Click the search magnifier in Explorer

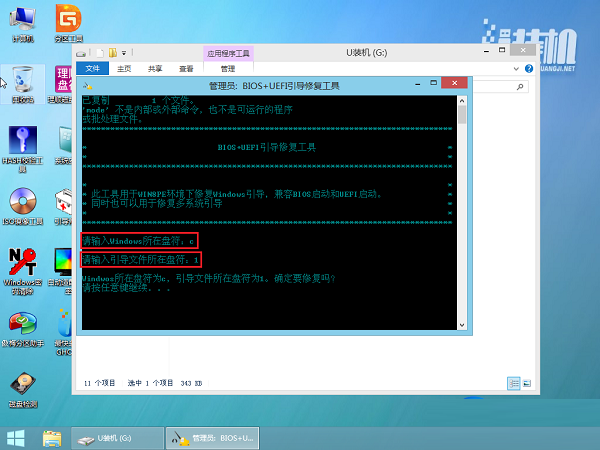(520, 87)
